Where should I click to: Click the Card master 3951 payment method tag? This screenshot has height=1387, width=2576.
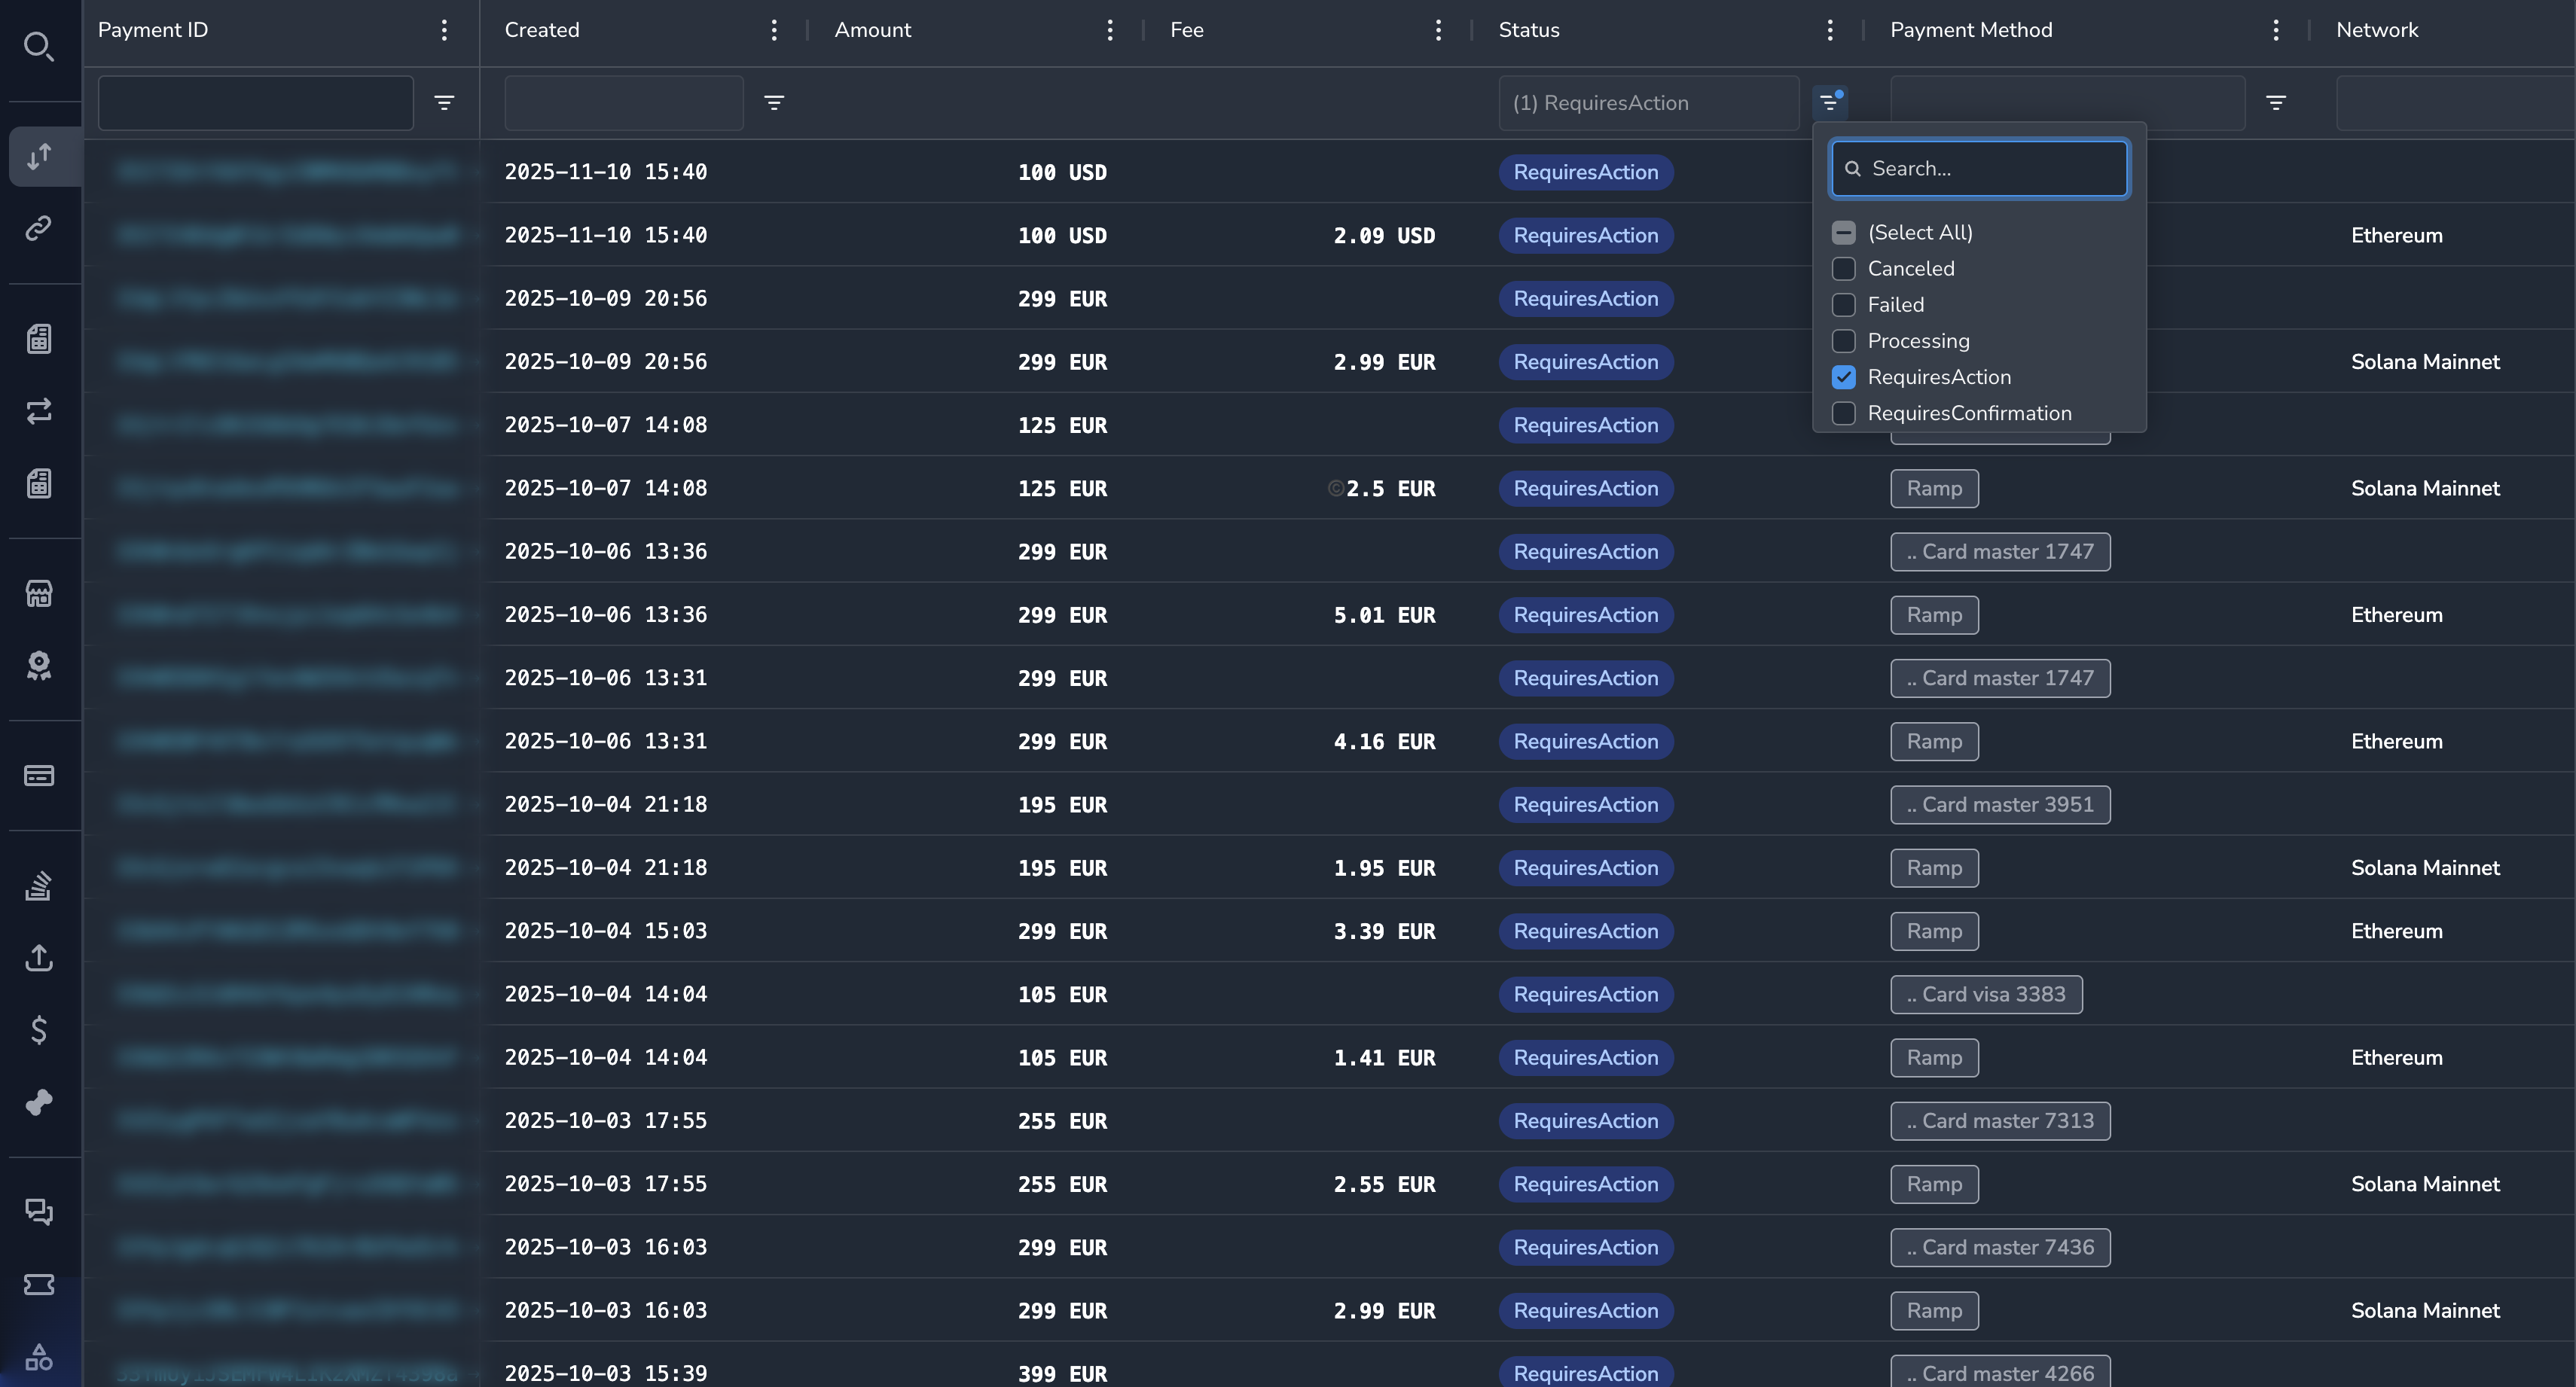tap(2000, 804)
